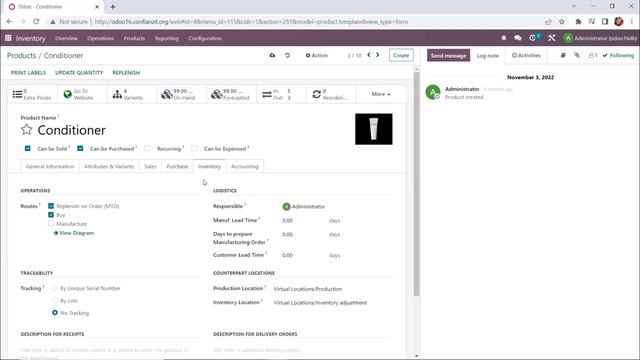The height and width of the screenshot is (360, 640).
Task: Click the PRINT LABELS button
Action: (28, 72)
